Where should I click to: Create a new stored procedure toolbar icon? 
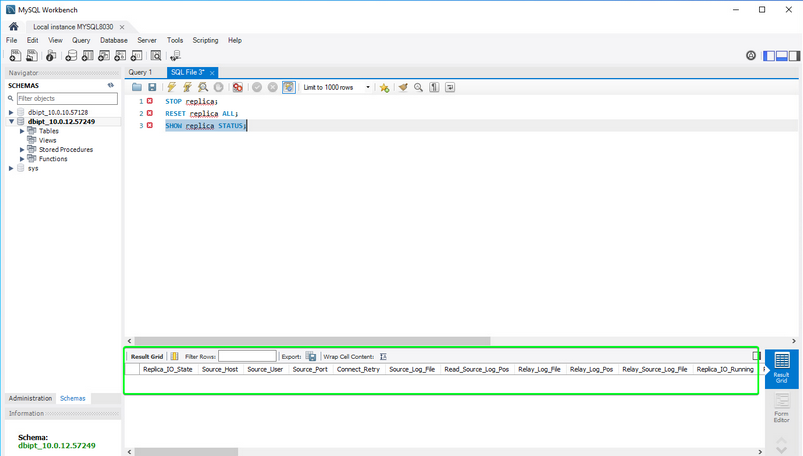[120, 55]
